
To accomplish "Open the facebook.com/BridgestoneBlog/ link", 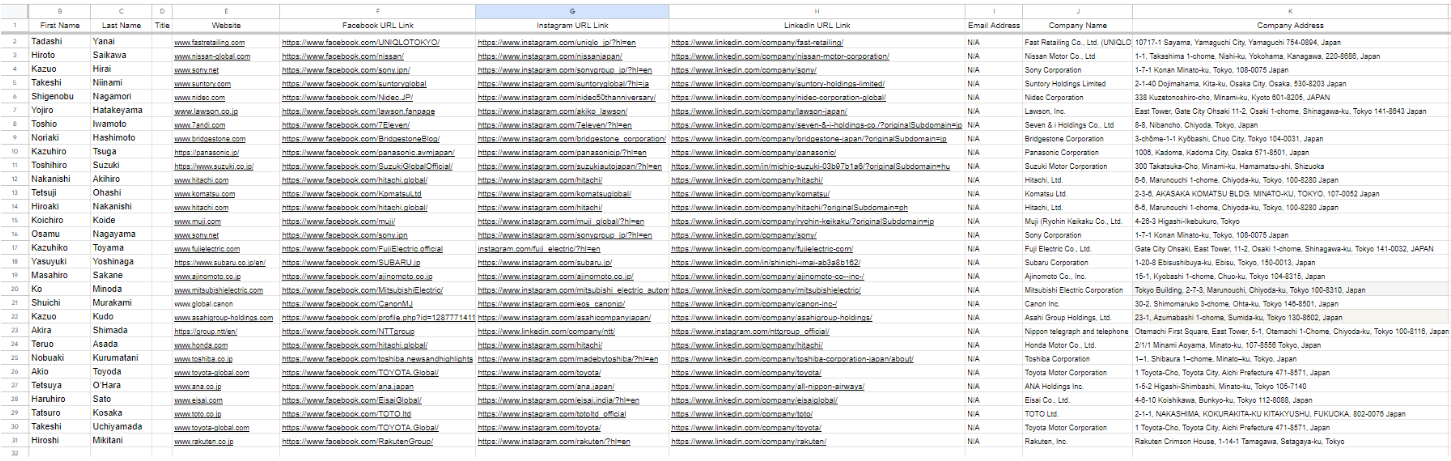I will (x=360, y=139).
